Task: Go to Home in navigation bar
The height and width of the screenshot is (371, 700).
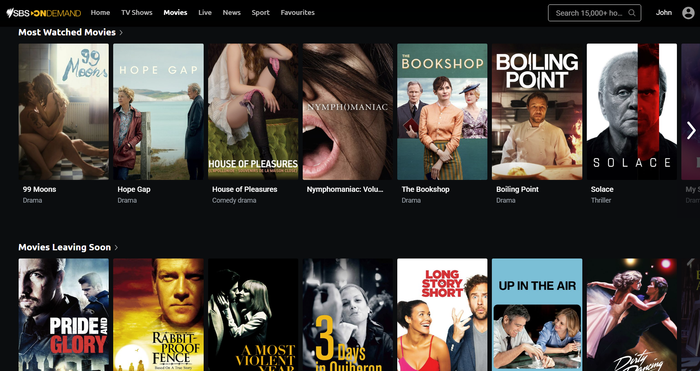Action: tap(100, 13)
